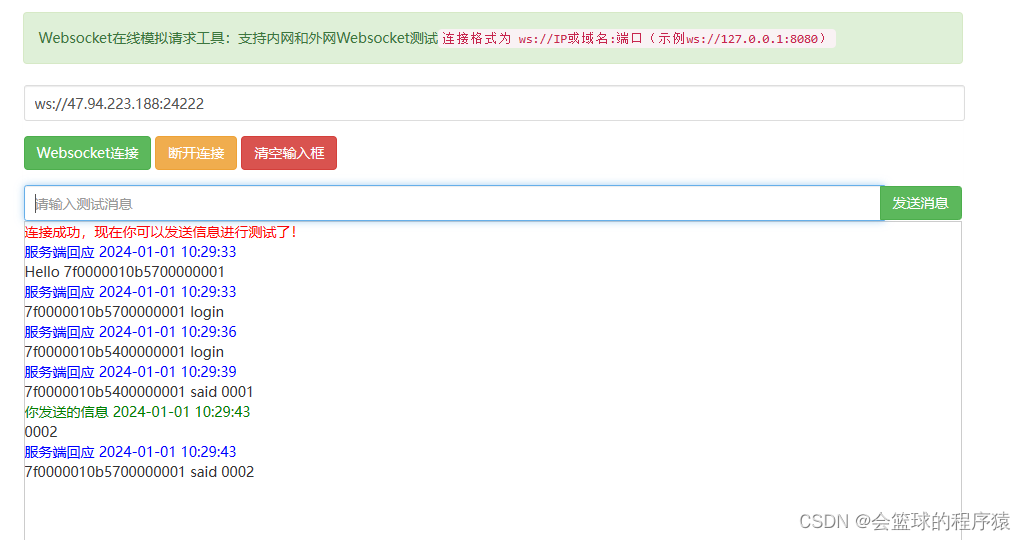Select the line 7f0000010b5700000001 login

tap(124, 312)
